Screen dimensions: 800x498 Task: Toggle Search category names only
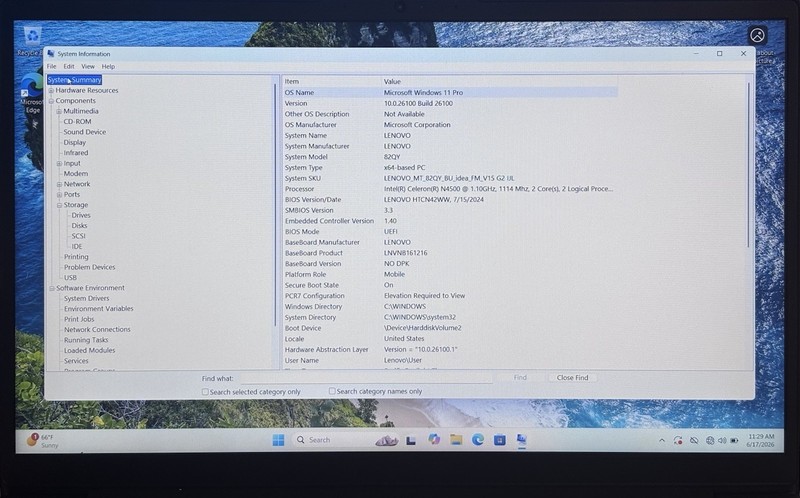point(332,391)
